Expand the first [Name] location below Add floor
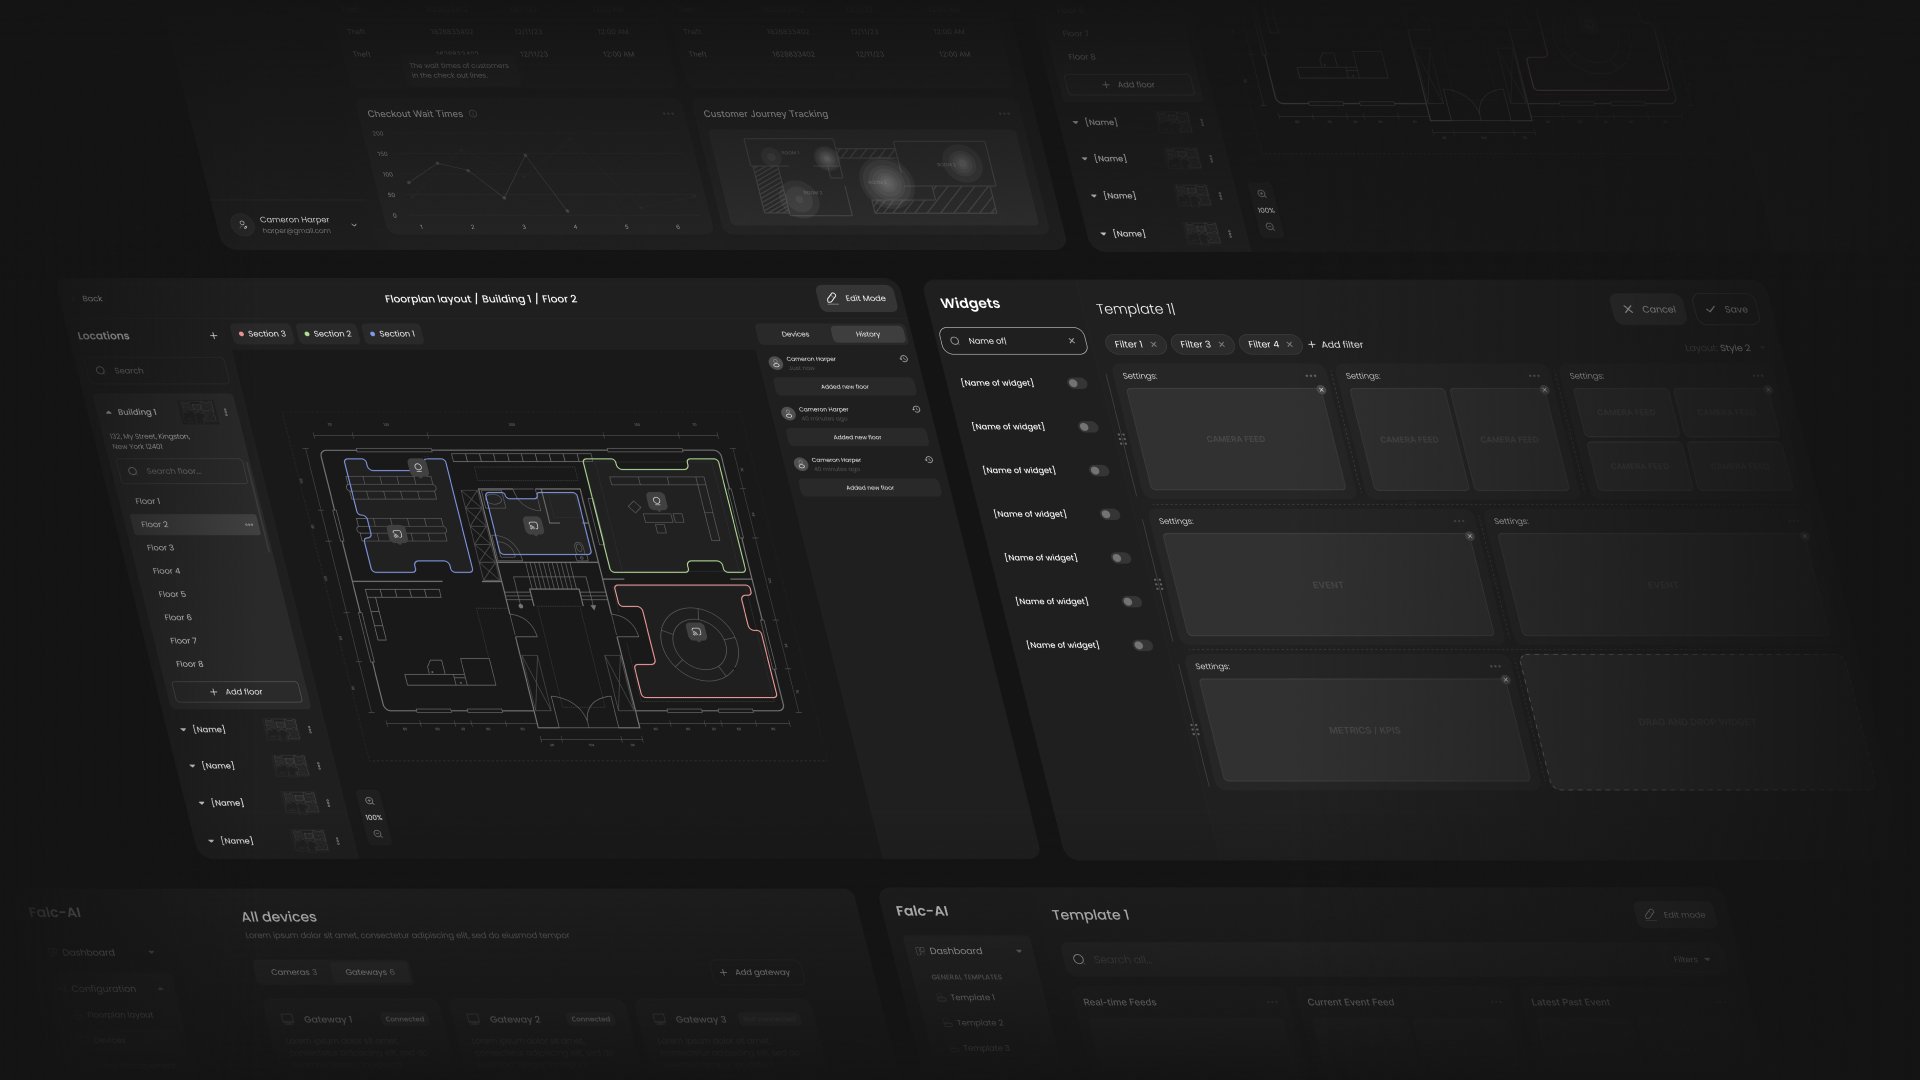 (183, 730)
